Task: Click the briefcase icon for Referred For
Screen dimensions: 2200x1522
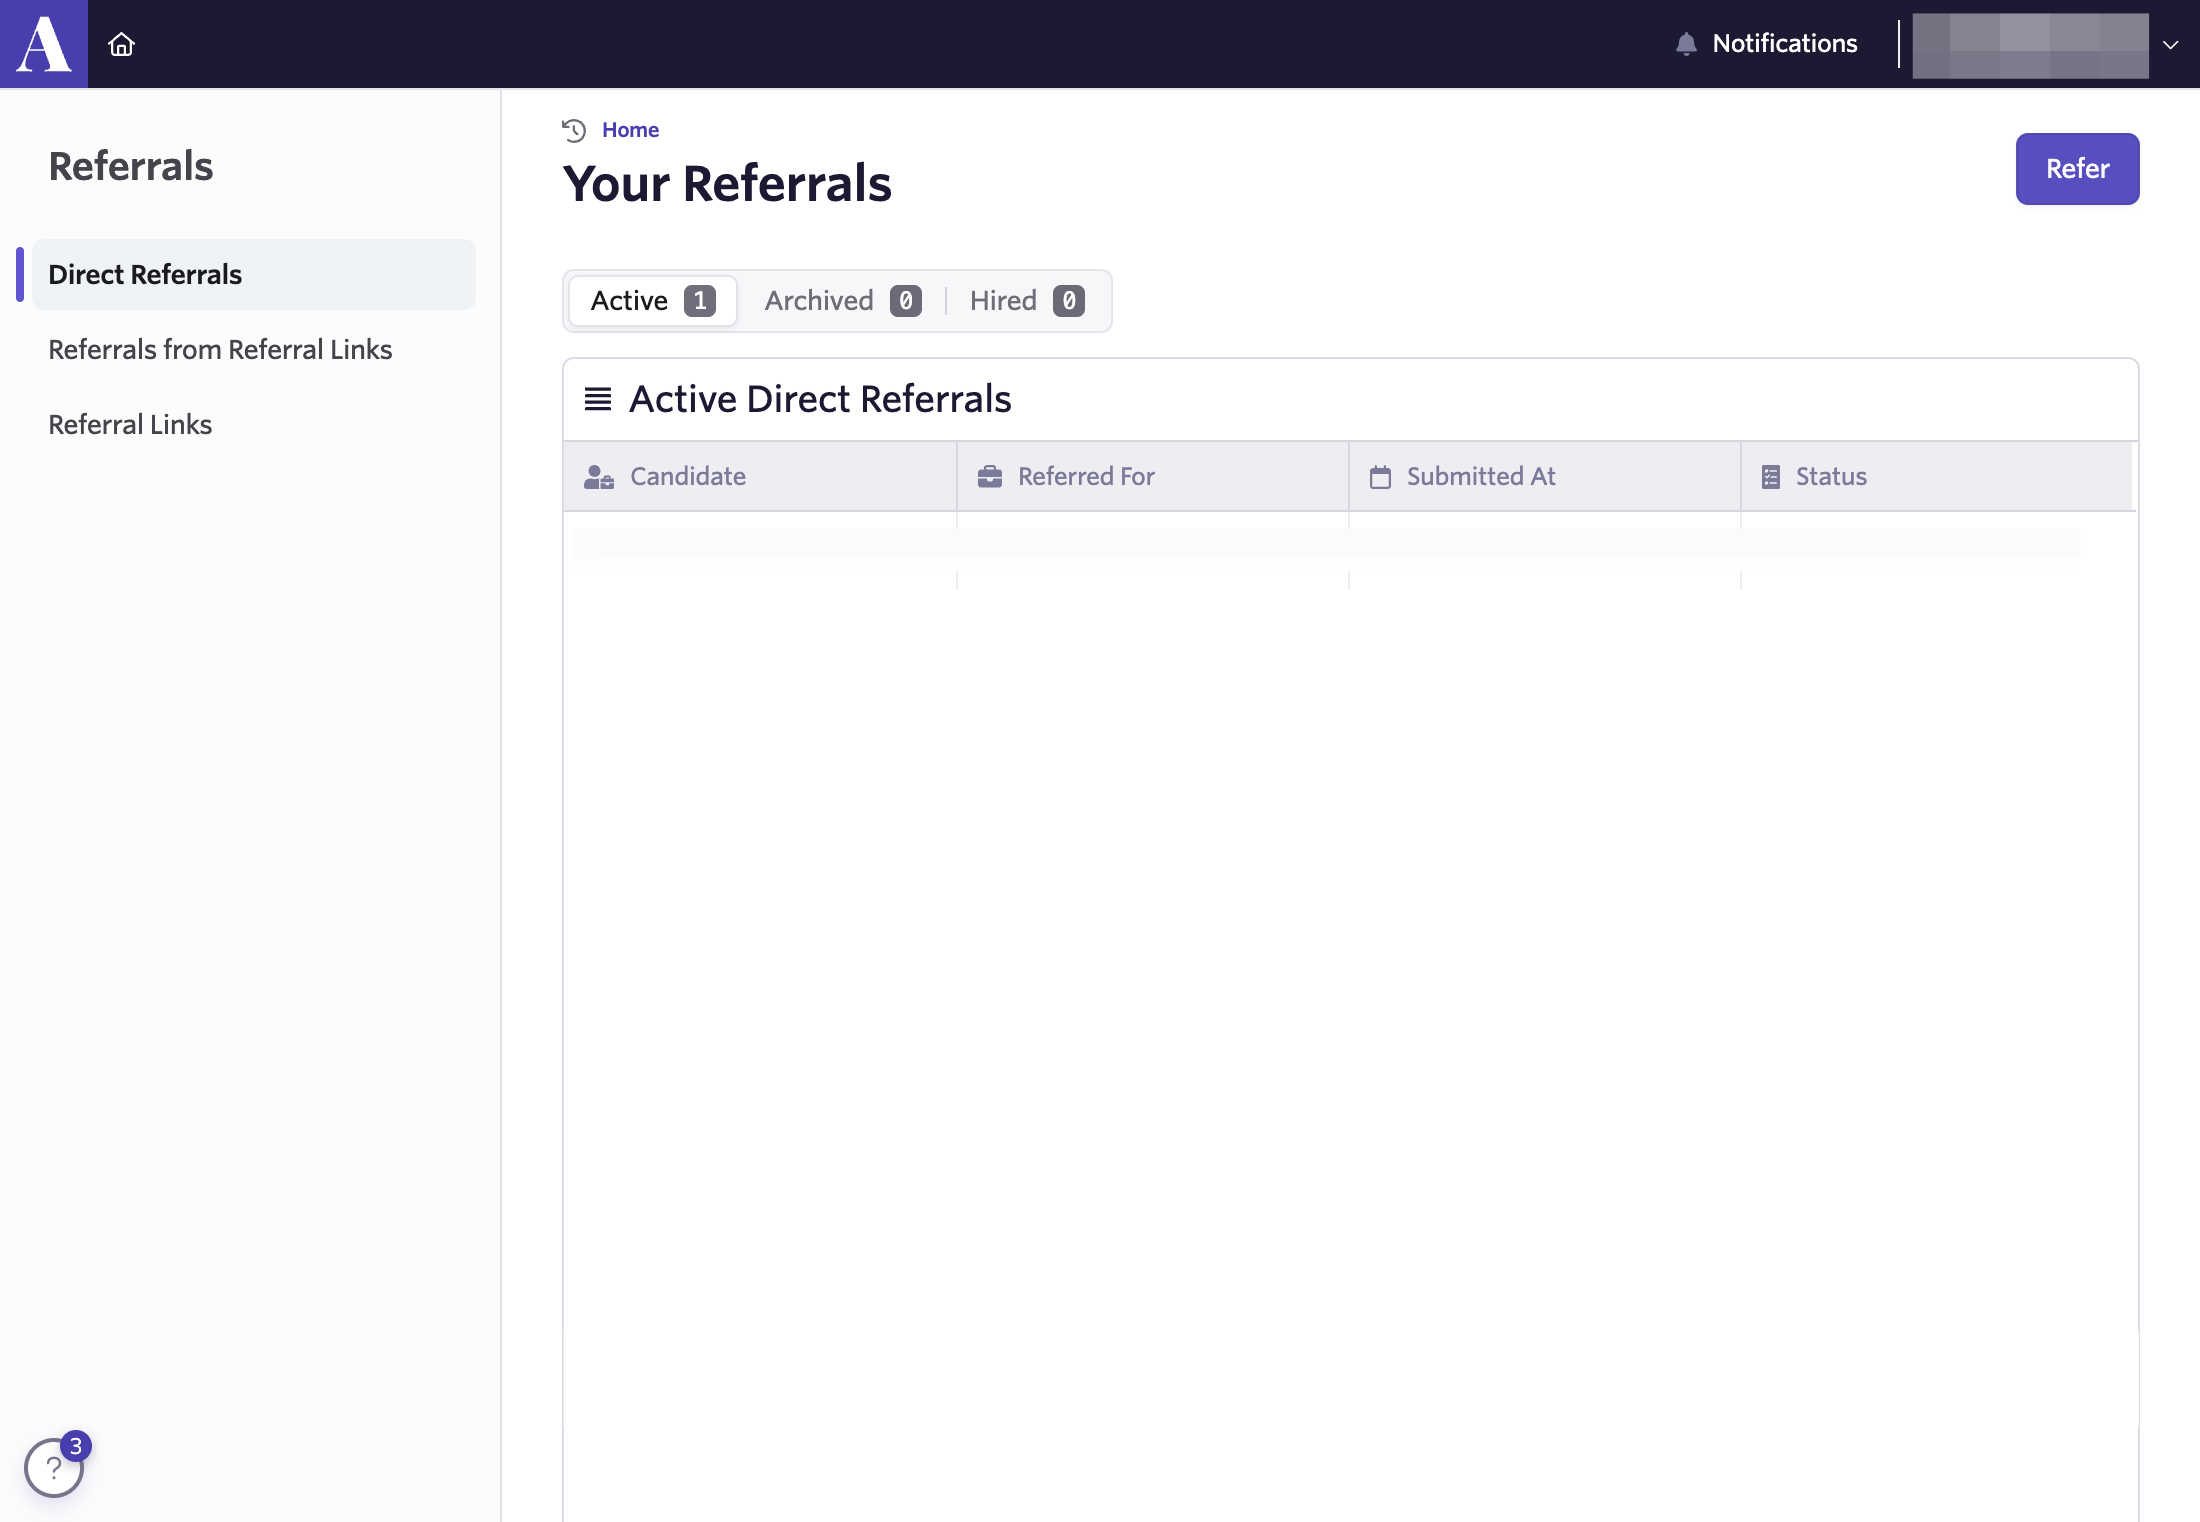Action: (990, 476)
